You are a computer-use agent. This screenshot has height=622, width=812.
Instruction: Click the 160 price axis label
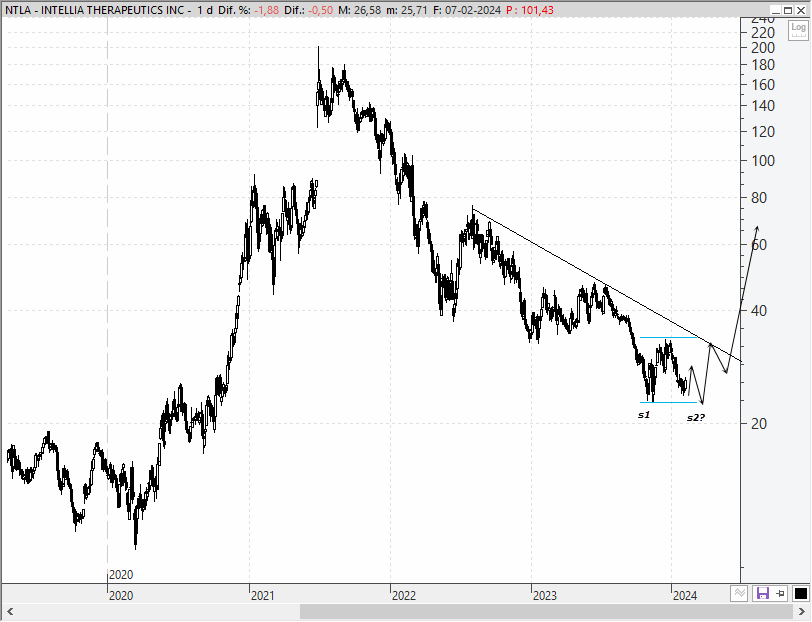763,85
